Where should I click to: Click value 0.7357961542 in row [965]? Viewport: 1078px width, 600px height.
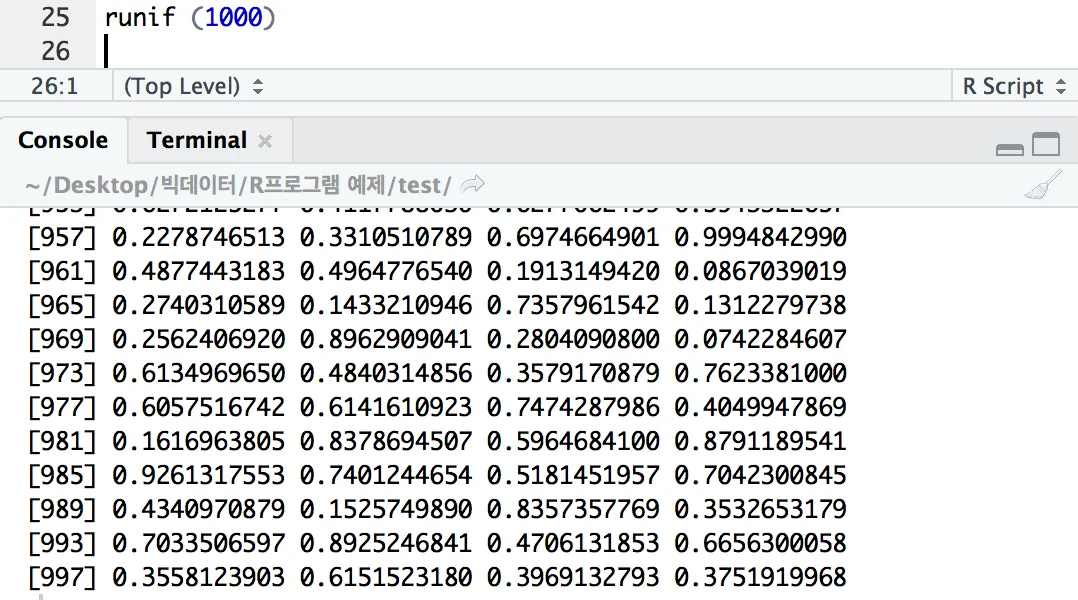[x=573, y=305]
